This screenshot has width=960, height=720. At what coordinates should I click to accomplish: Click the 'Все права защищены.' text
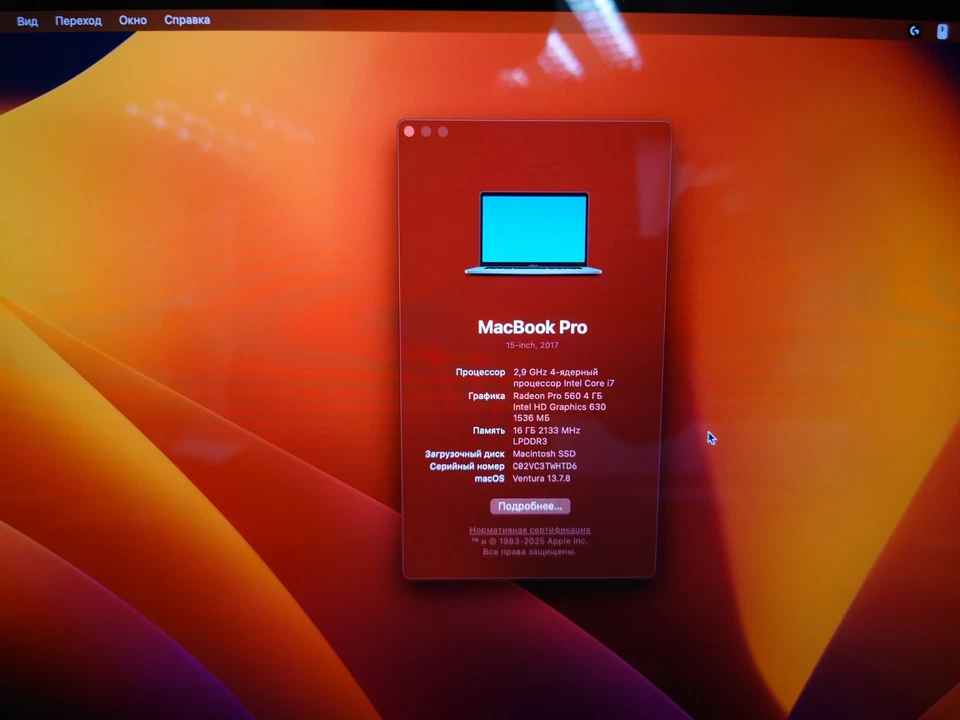tap(529, 552)
